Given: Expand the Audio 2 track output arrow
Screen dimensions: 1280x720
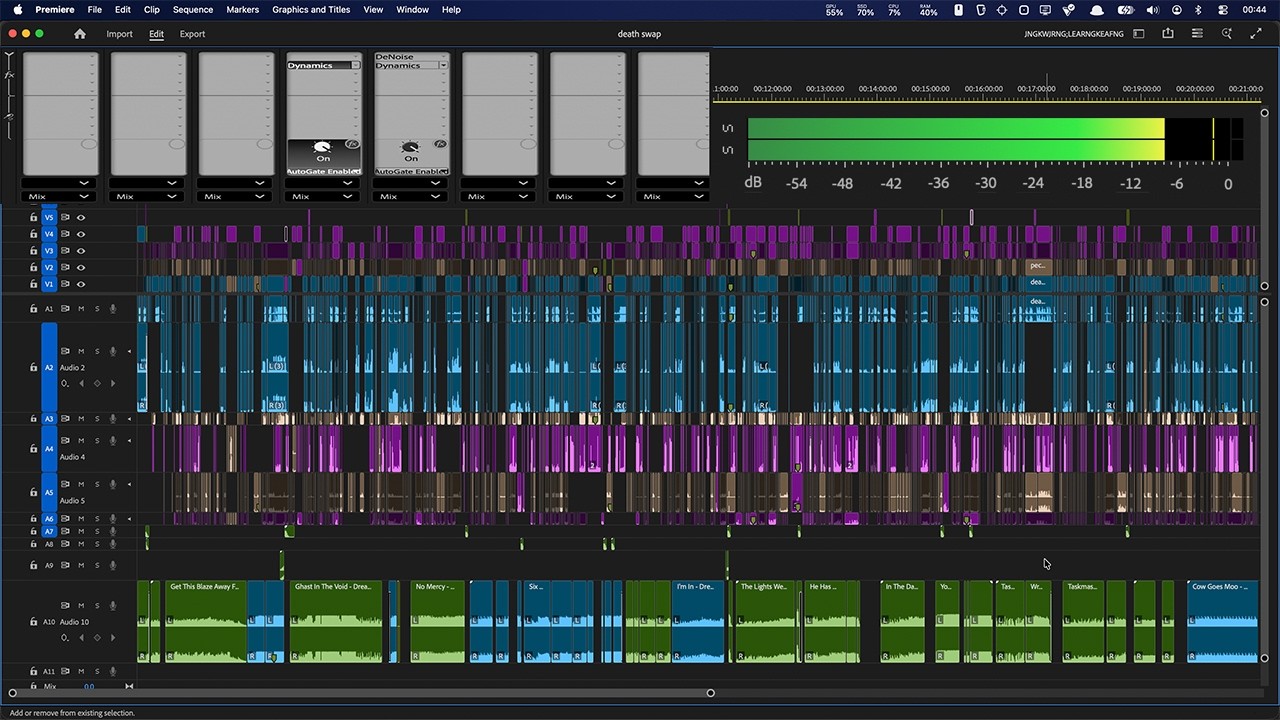Looking at the screenshot, I should click(x=129, y=352).
